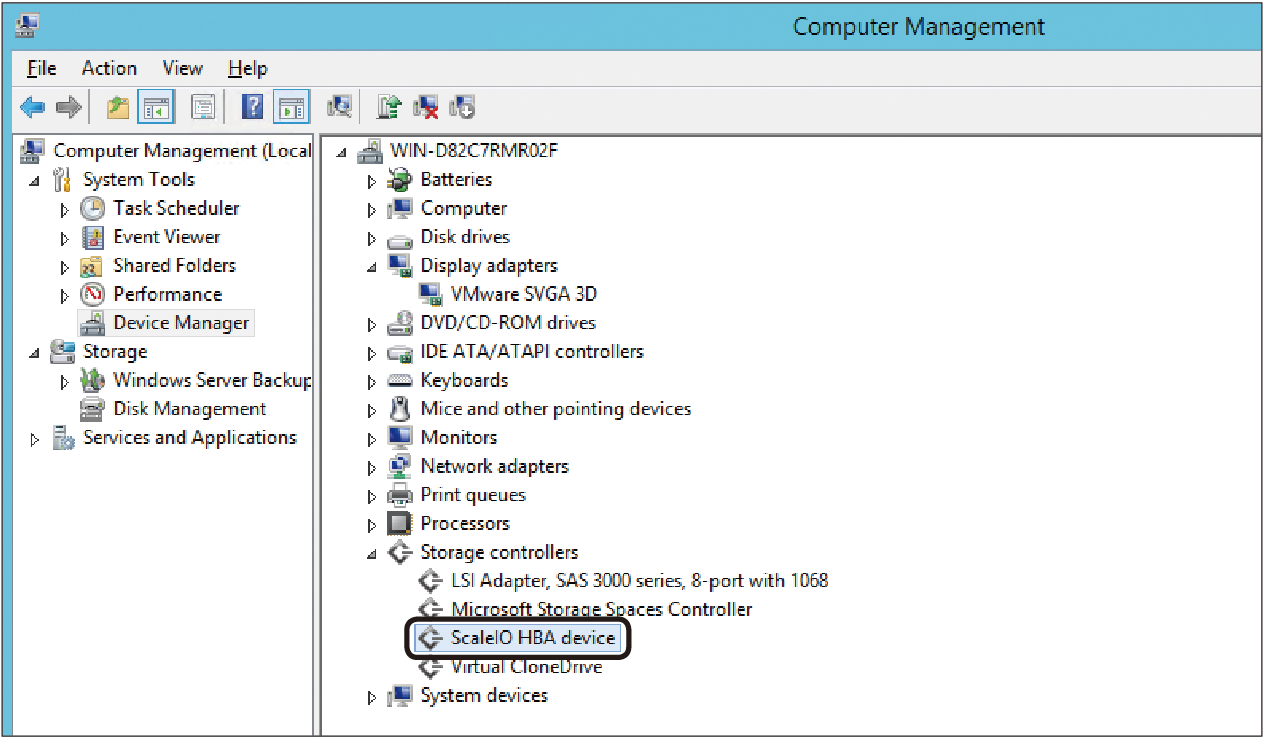This screenshot has height=740, width=1266.
Task: Open the Help menu
Action: coord(247,68)
